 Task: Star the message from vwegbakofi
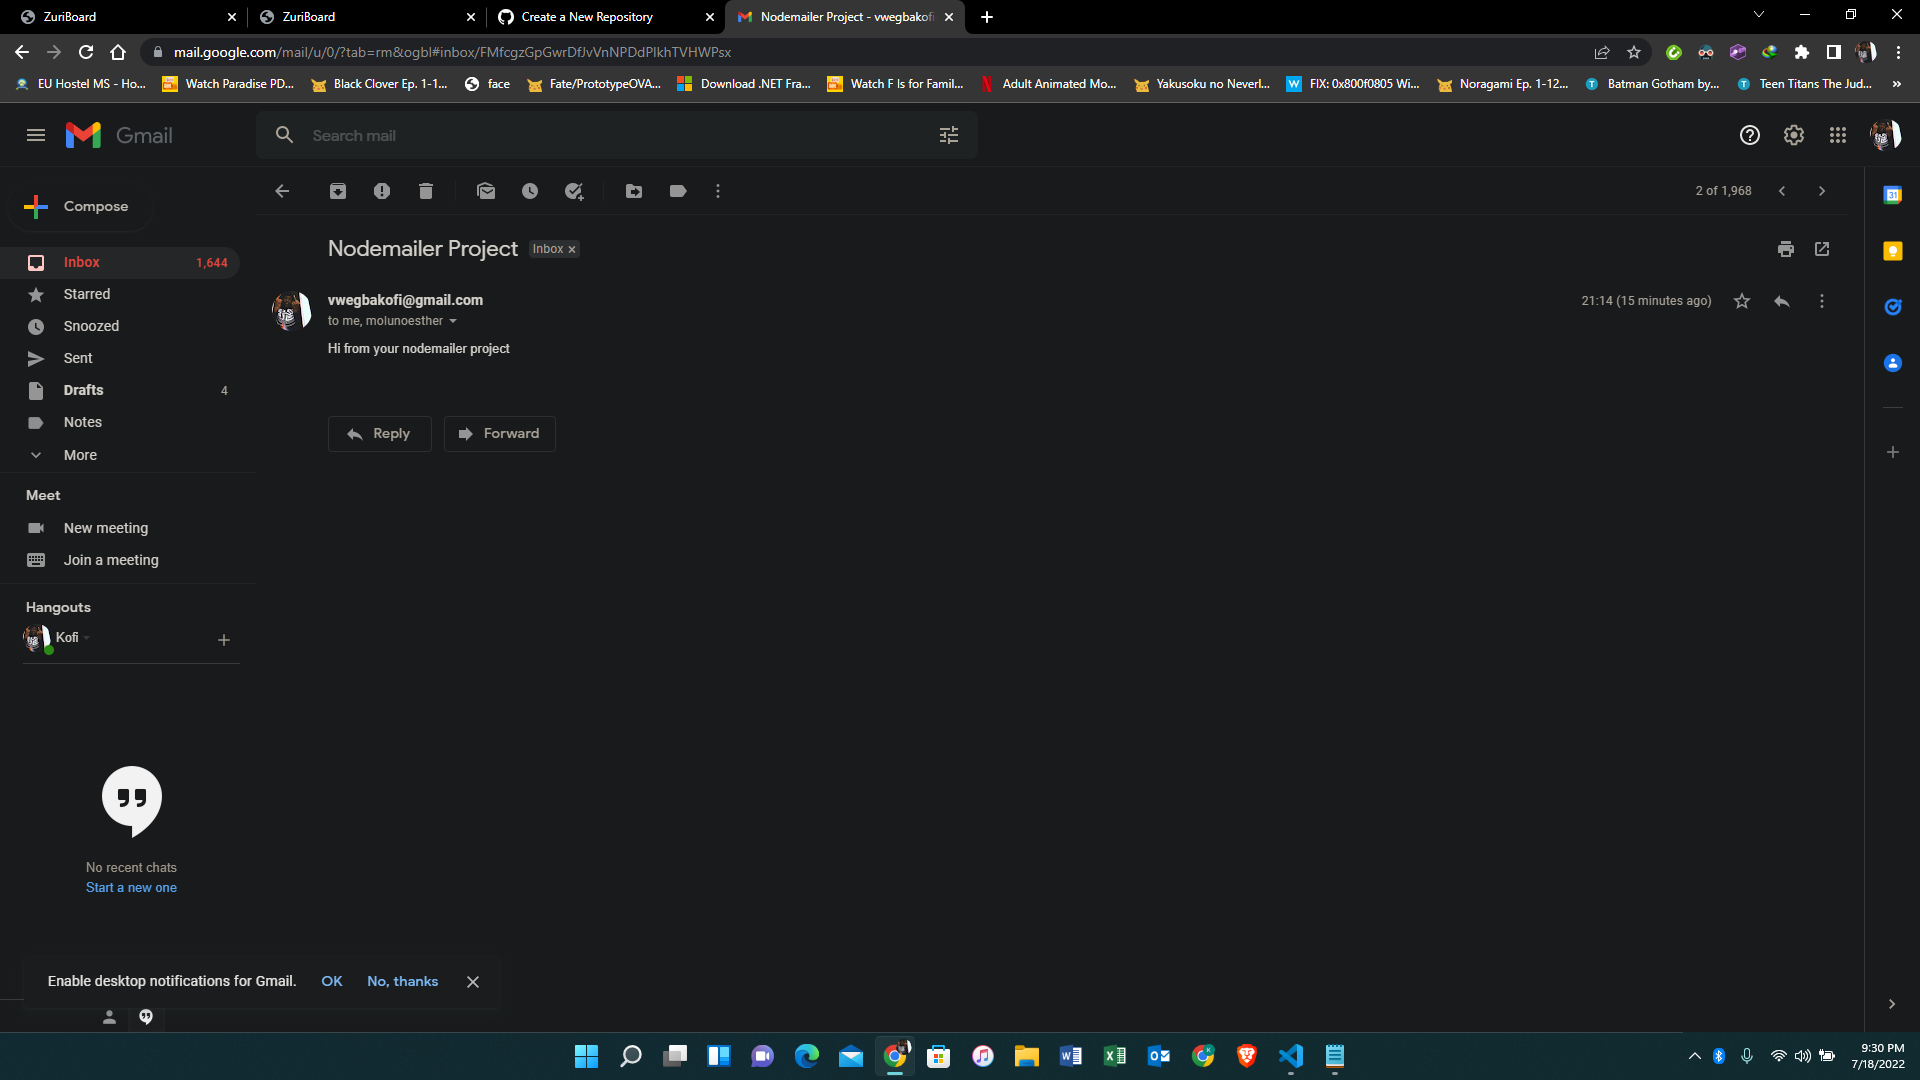coord(1742,300)
